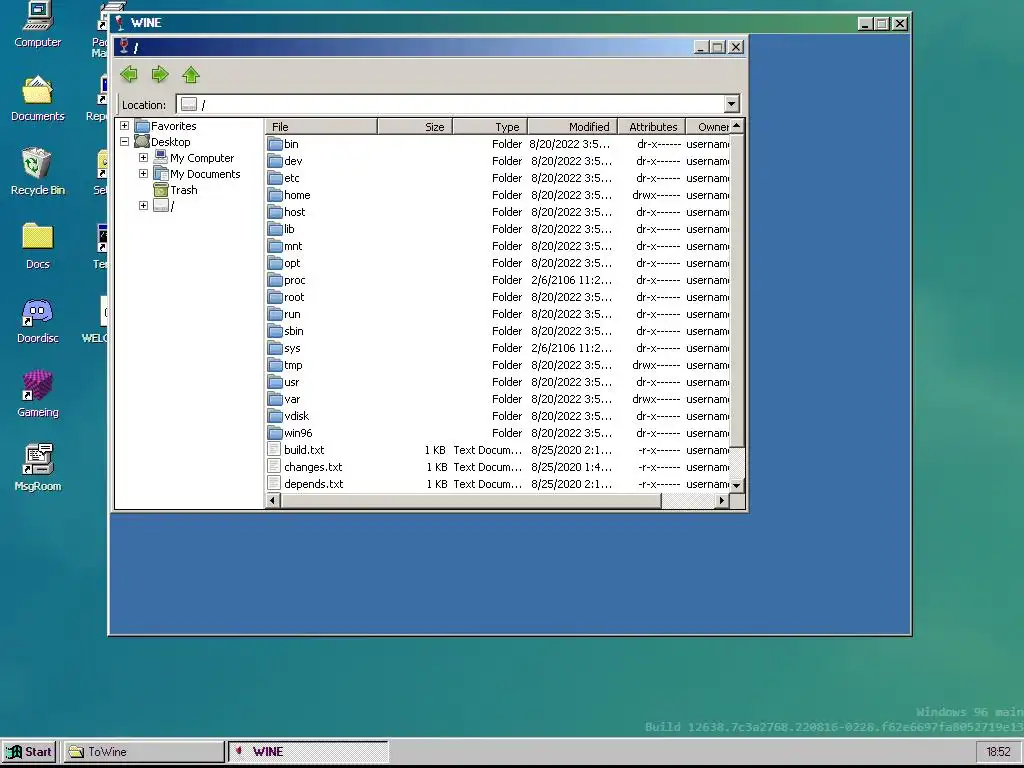The height and width of the screenshot is (768, 1024).
Task: Select My Documents in the folder tree
Action: pyautogui.click(x=205, y=174)
